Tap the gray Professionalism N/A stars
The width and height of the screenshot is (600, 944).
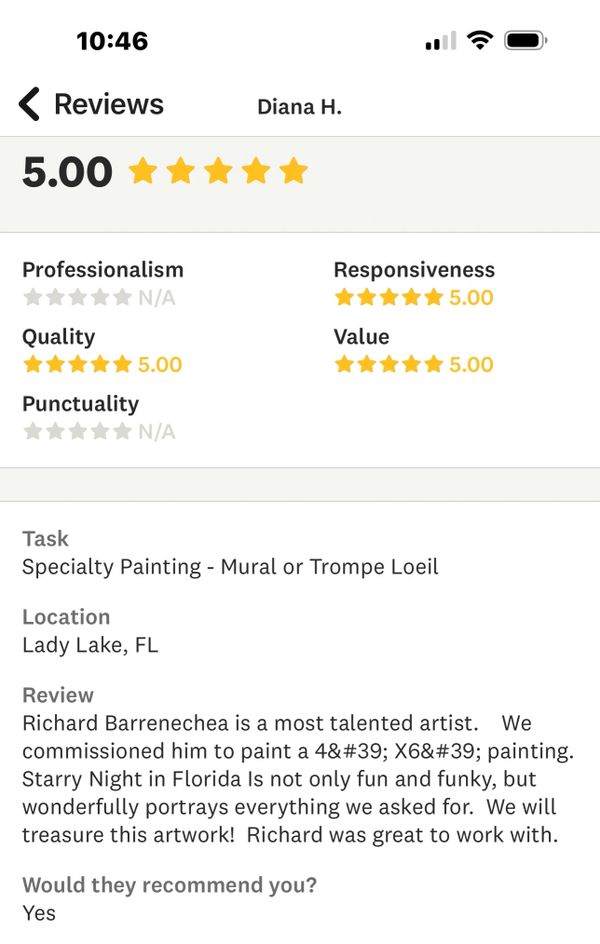point(77,297)
